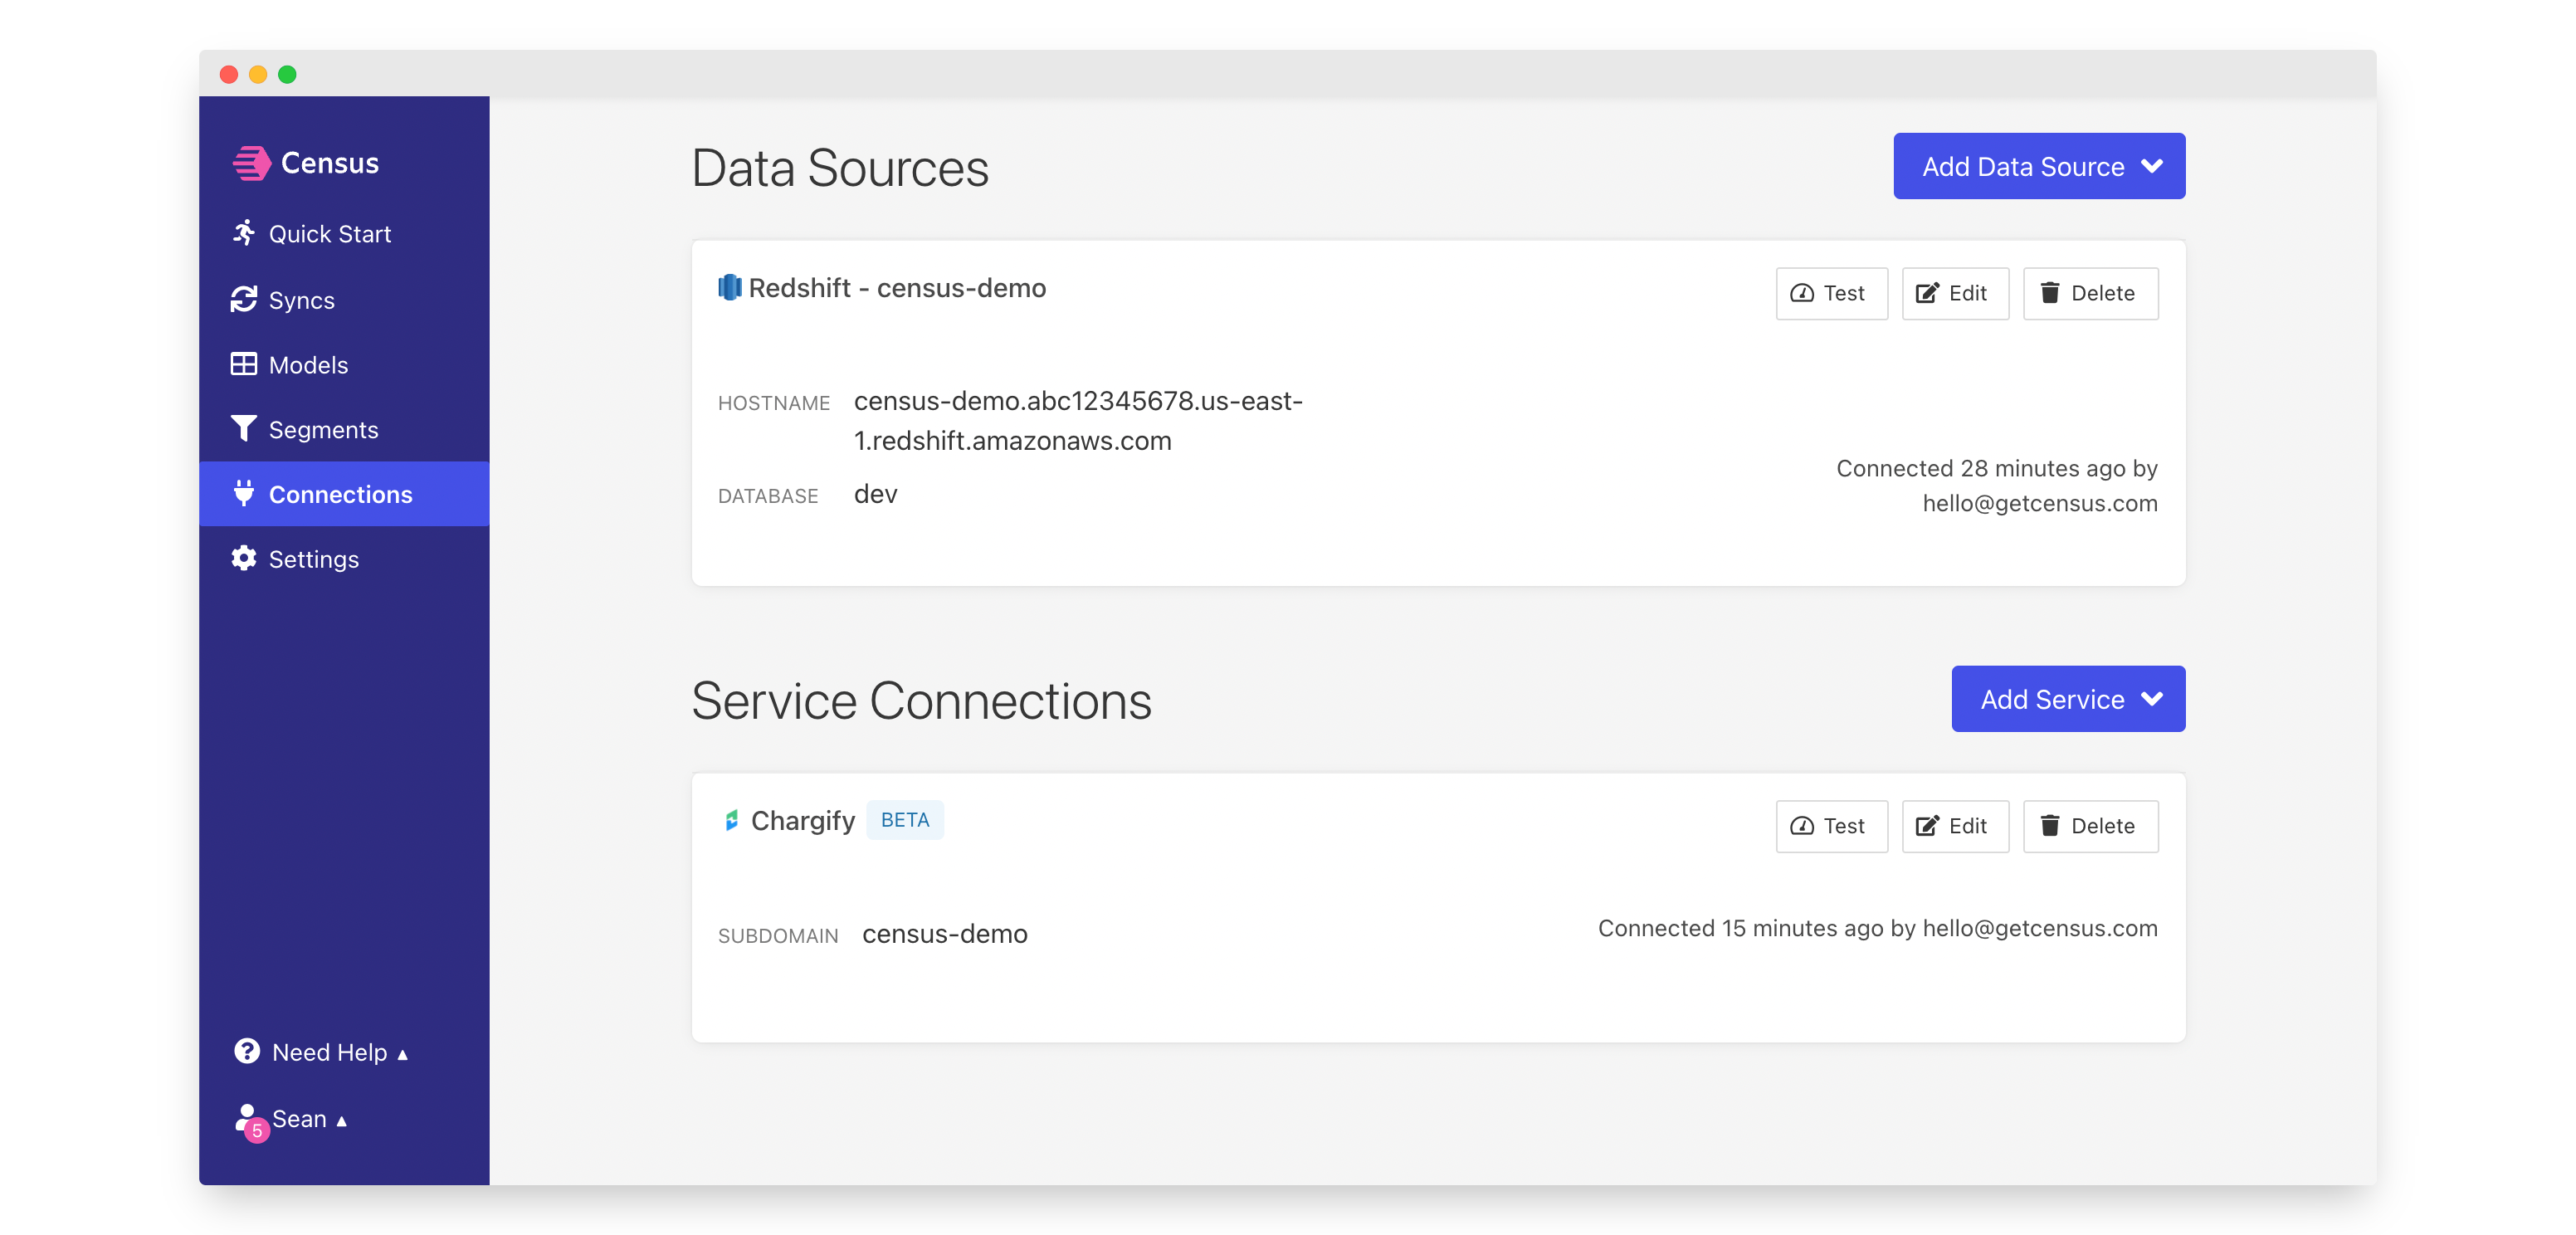
Task: Click the Syncs refresh icon
Action: pos(243,299)
